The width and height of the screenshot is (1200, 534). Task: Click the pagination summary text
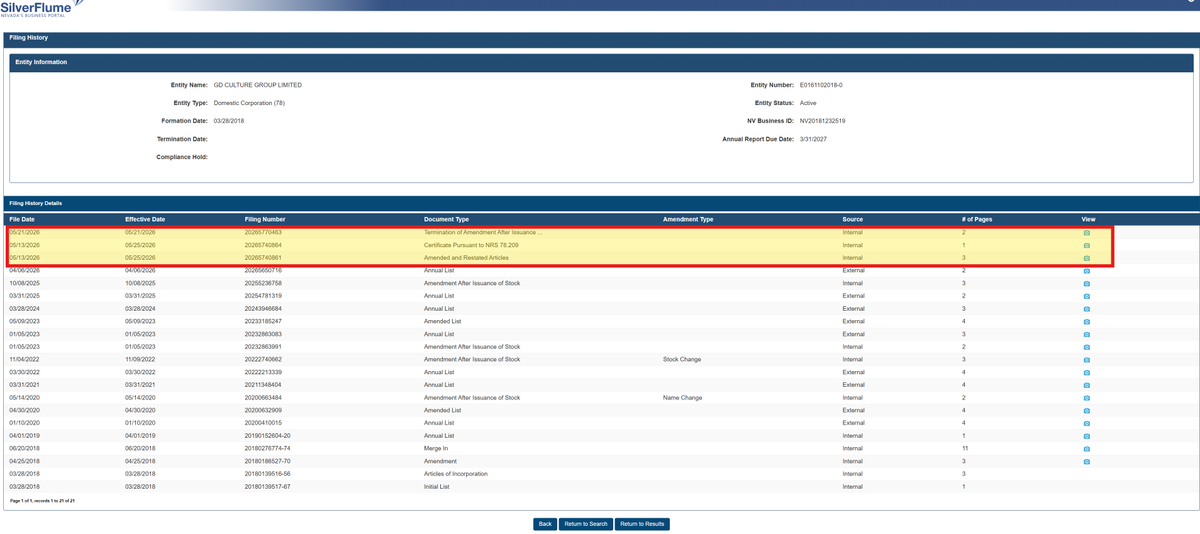42,501
